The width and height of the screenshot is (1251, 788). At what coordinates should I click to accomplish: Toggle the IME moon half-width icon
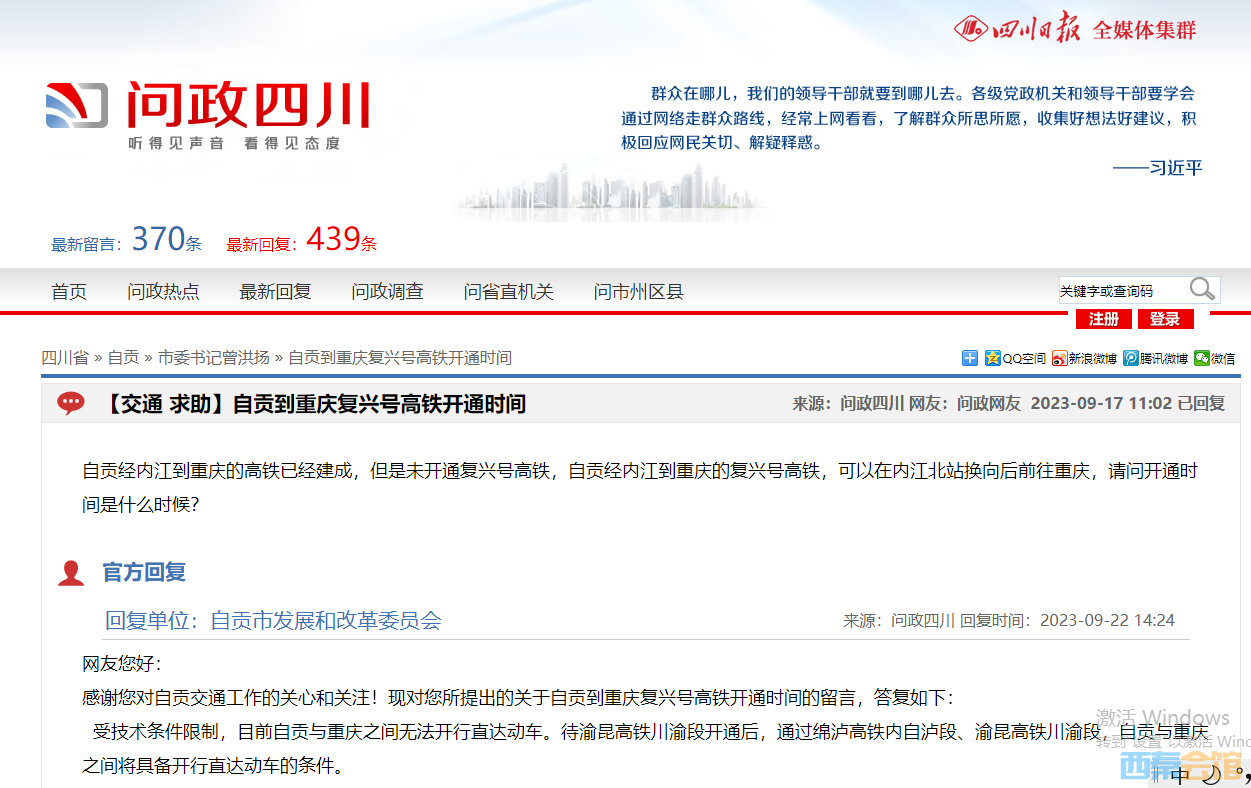[1211, 774]
